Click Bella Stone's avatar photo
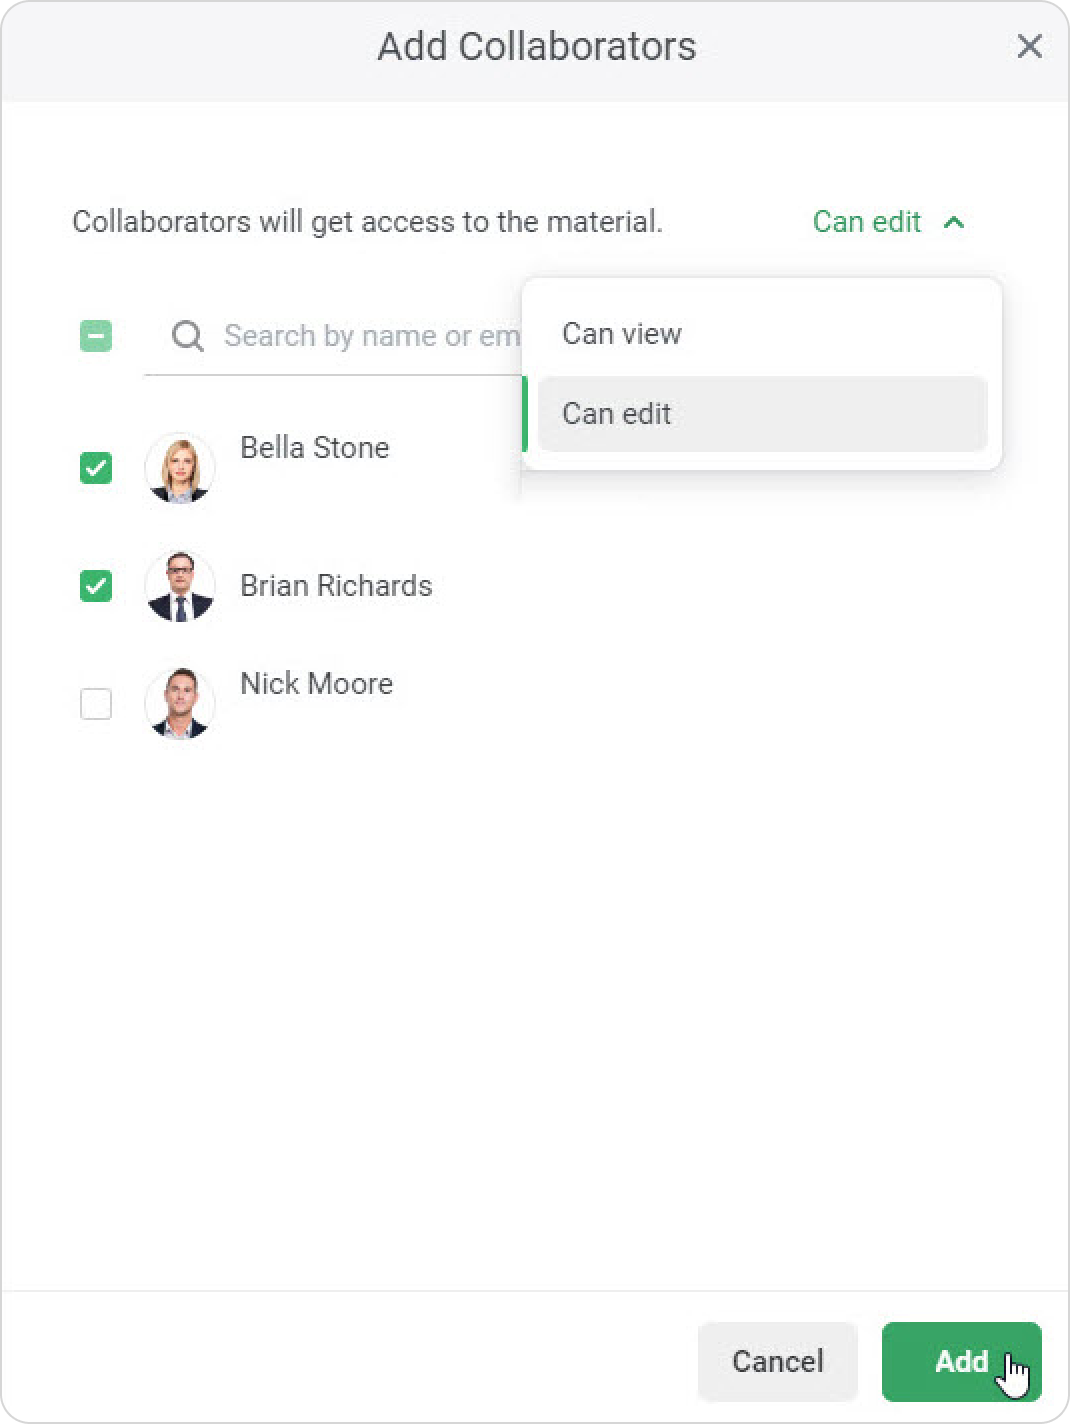This screenshot has height=1424, width=1070. tap(180, 468)
